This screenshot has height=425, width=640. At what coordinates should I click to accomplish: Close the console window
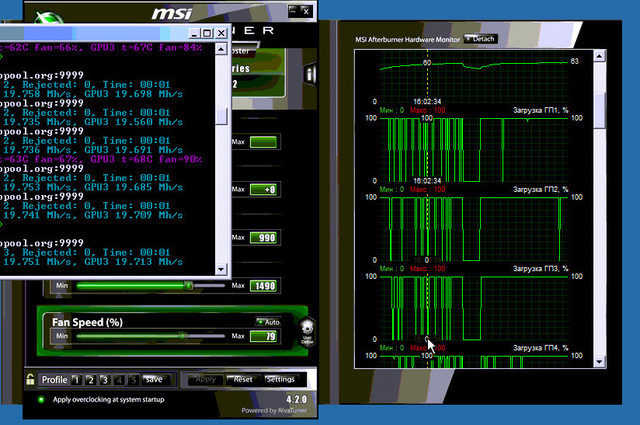[221, 33]
